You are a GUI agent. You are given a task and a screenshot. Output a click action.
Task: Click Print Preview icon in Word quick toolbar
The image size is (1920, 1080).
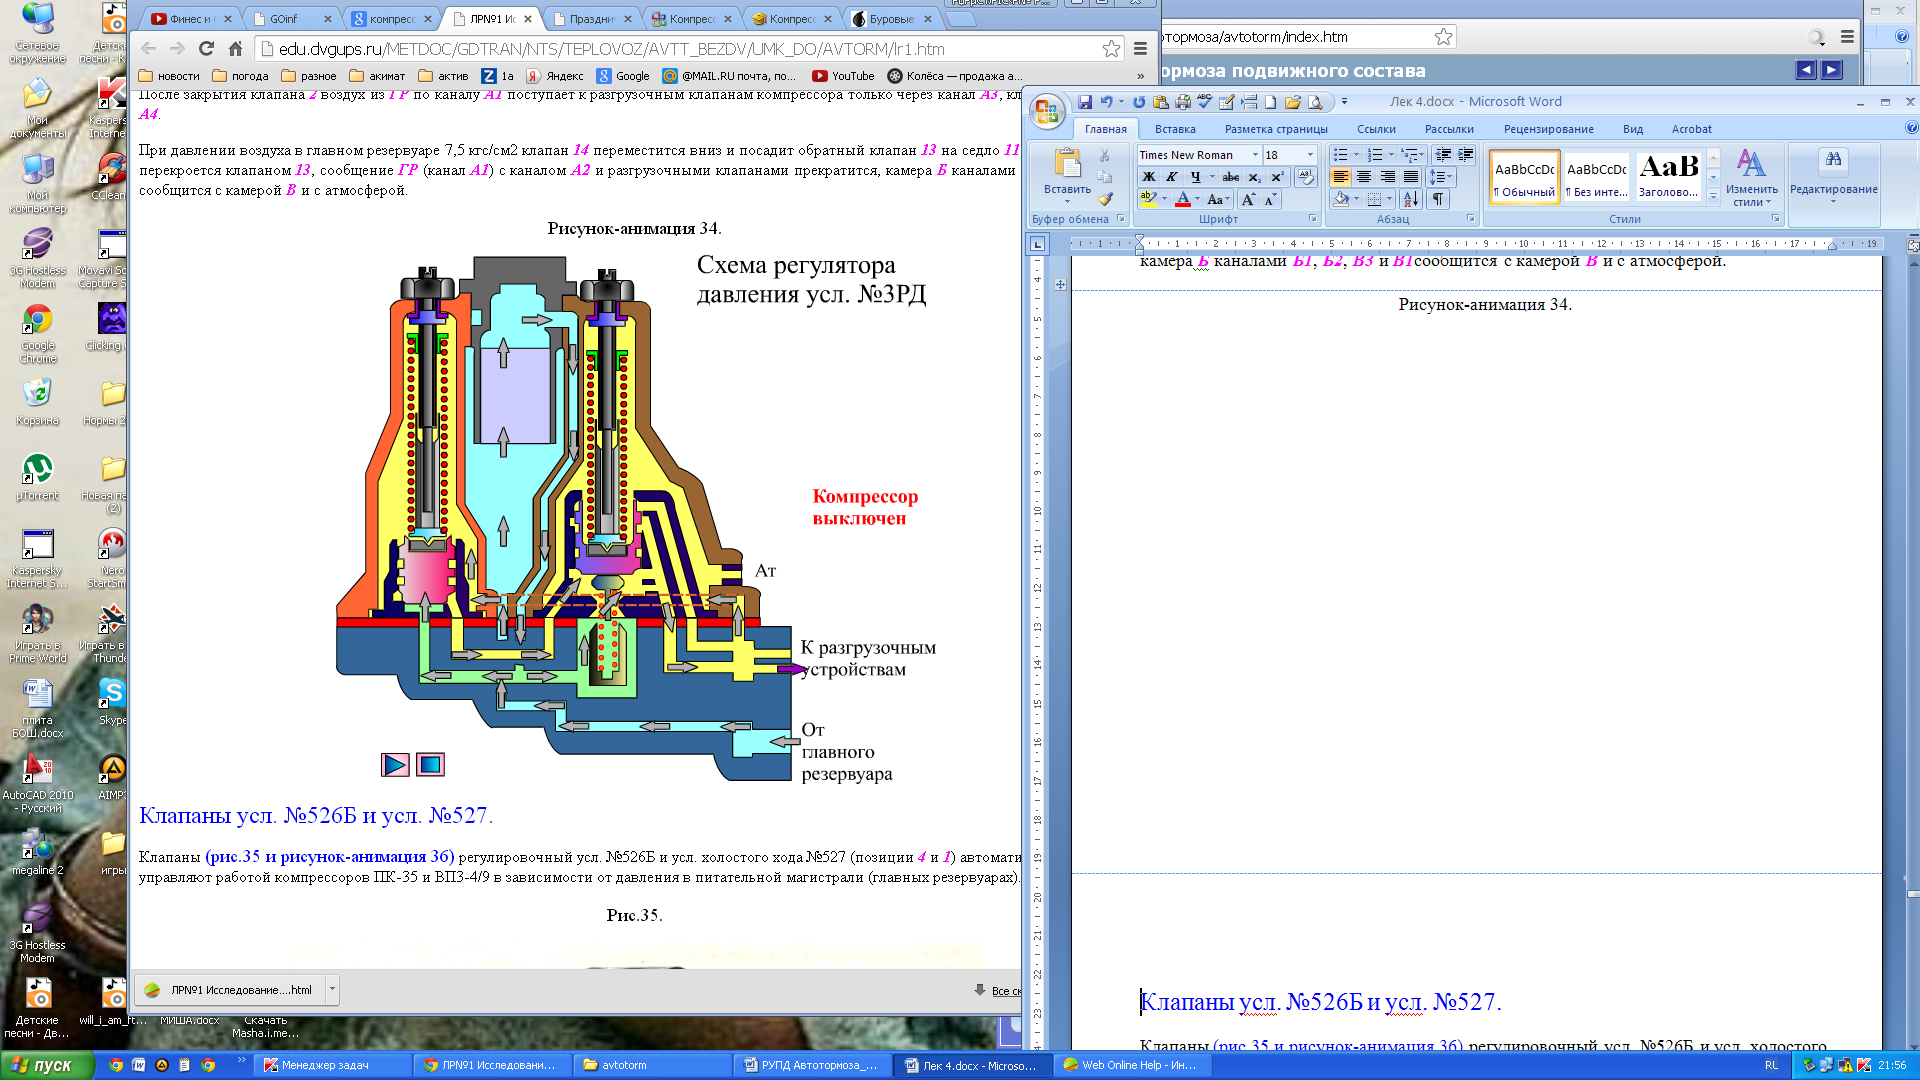1315,102
